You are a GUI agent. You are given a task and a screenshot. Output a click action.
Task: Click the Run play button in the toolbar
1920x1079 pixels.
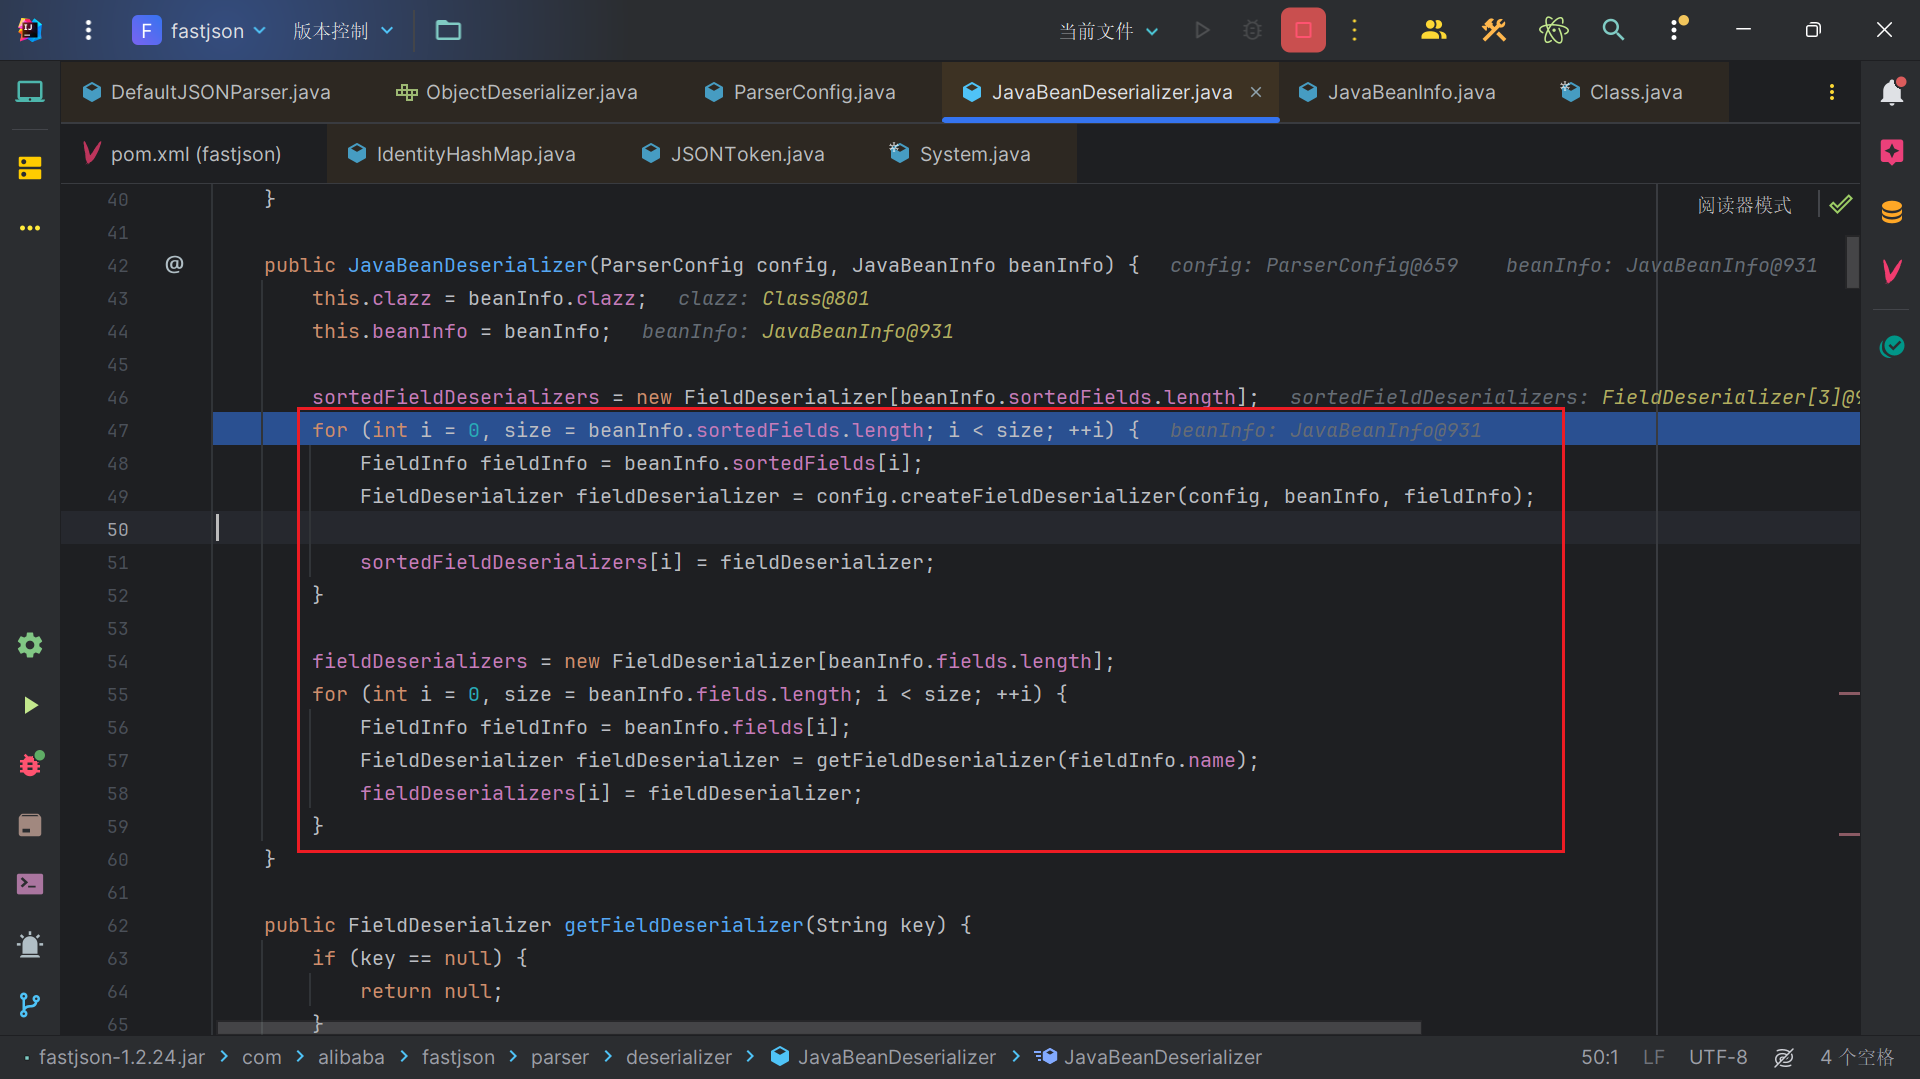click(x=1203, y=30)
